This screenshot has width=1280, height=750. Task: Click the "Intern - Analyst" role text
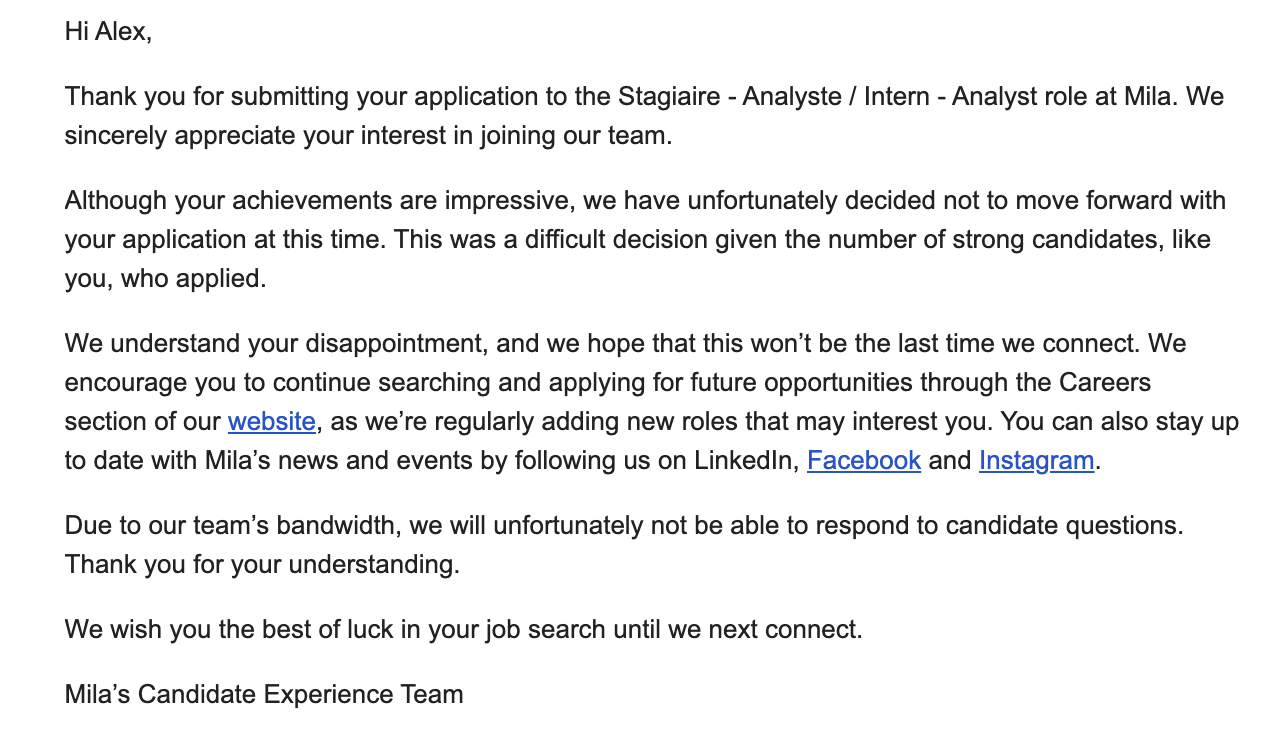(875, 97)
